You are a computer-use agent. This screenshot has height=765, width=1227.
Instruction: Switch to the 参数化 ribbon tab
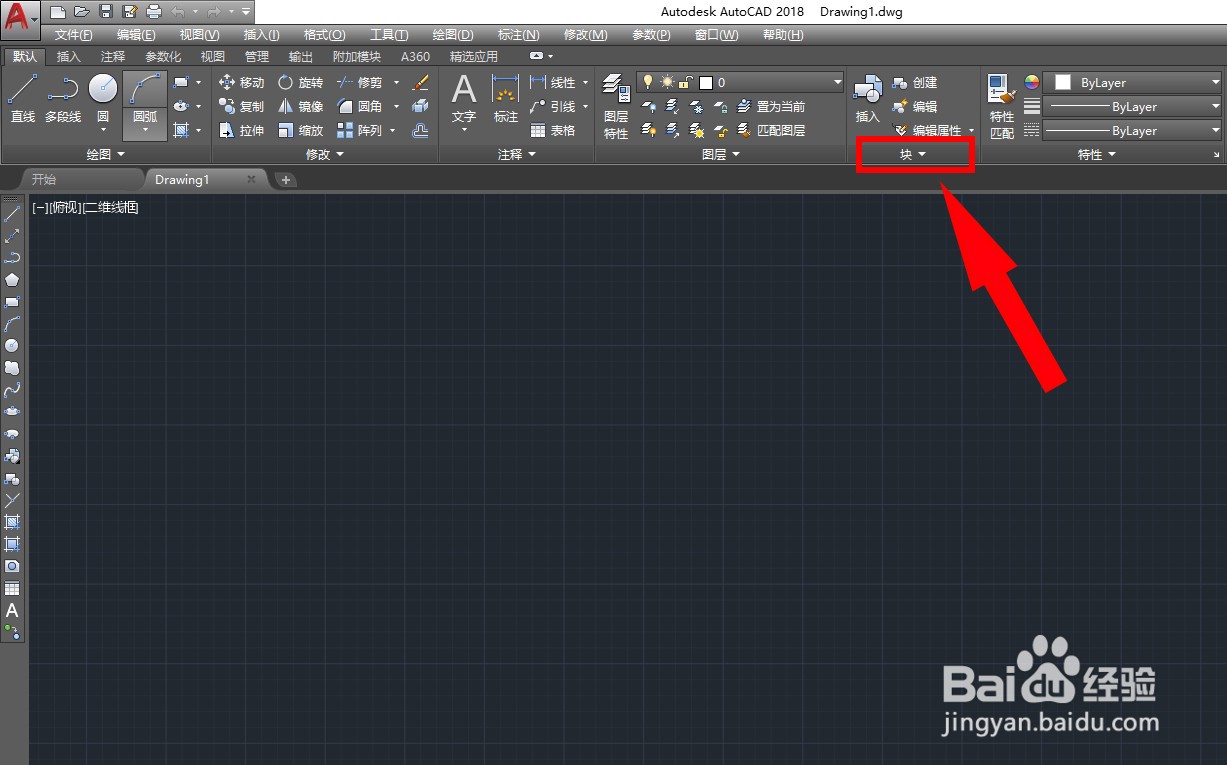coord(163,57)
